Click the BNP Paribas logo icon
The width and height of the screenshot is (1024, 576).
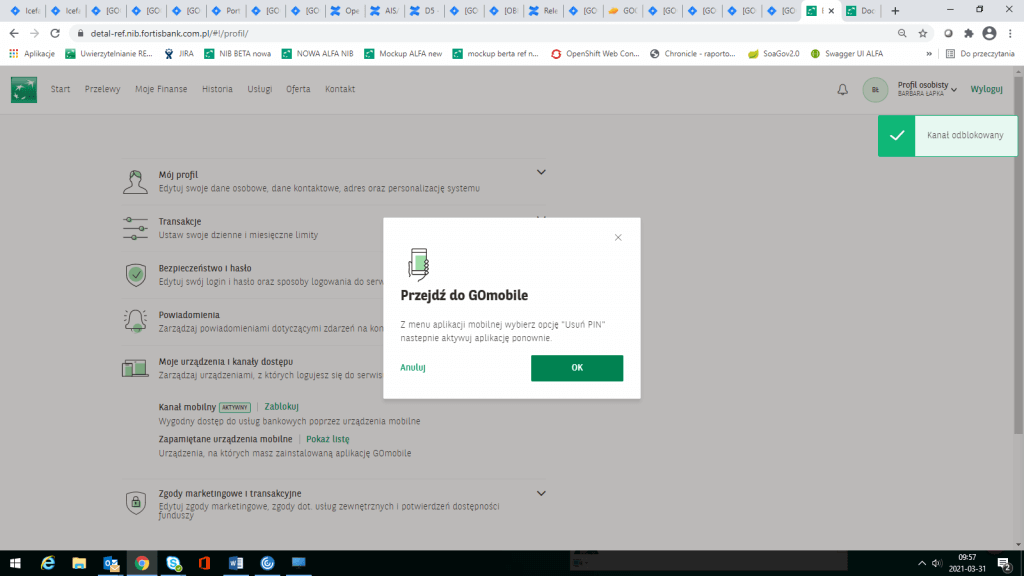pyautogui.click(x=24, y=90)
